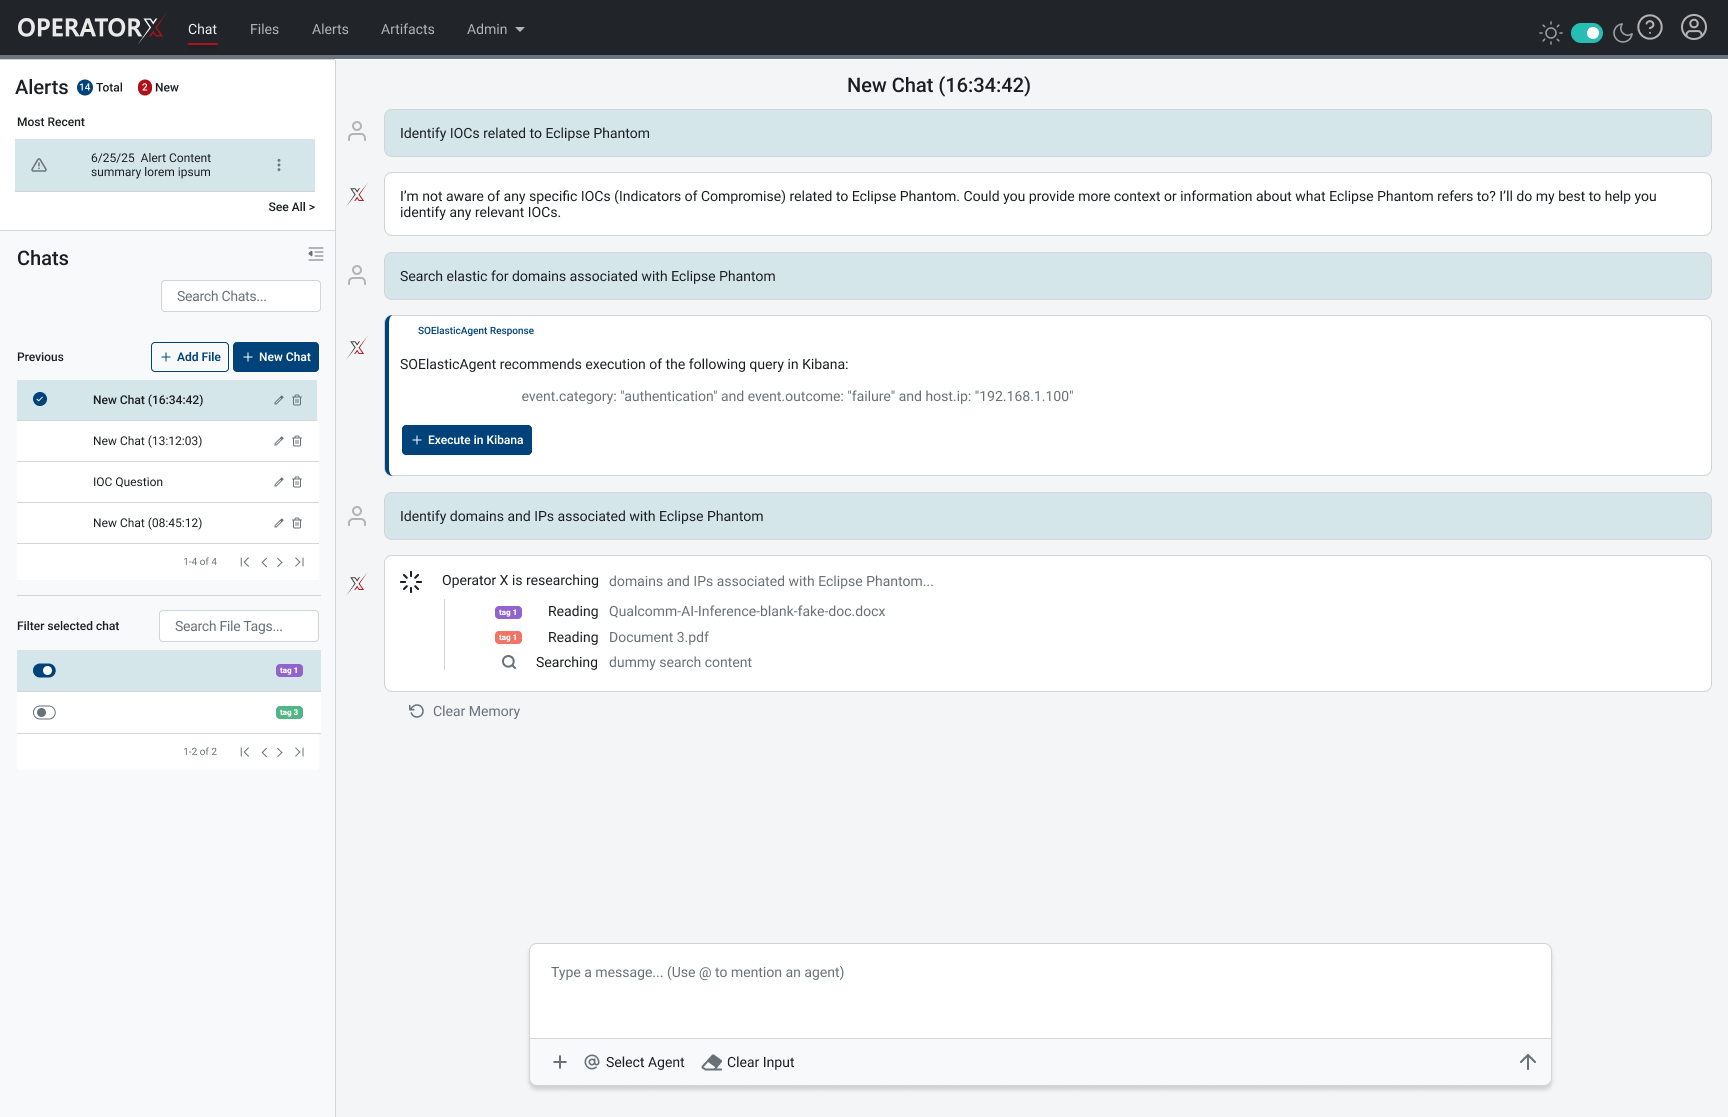Open the Select Agent picker

click(634, 1062)
